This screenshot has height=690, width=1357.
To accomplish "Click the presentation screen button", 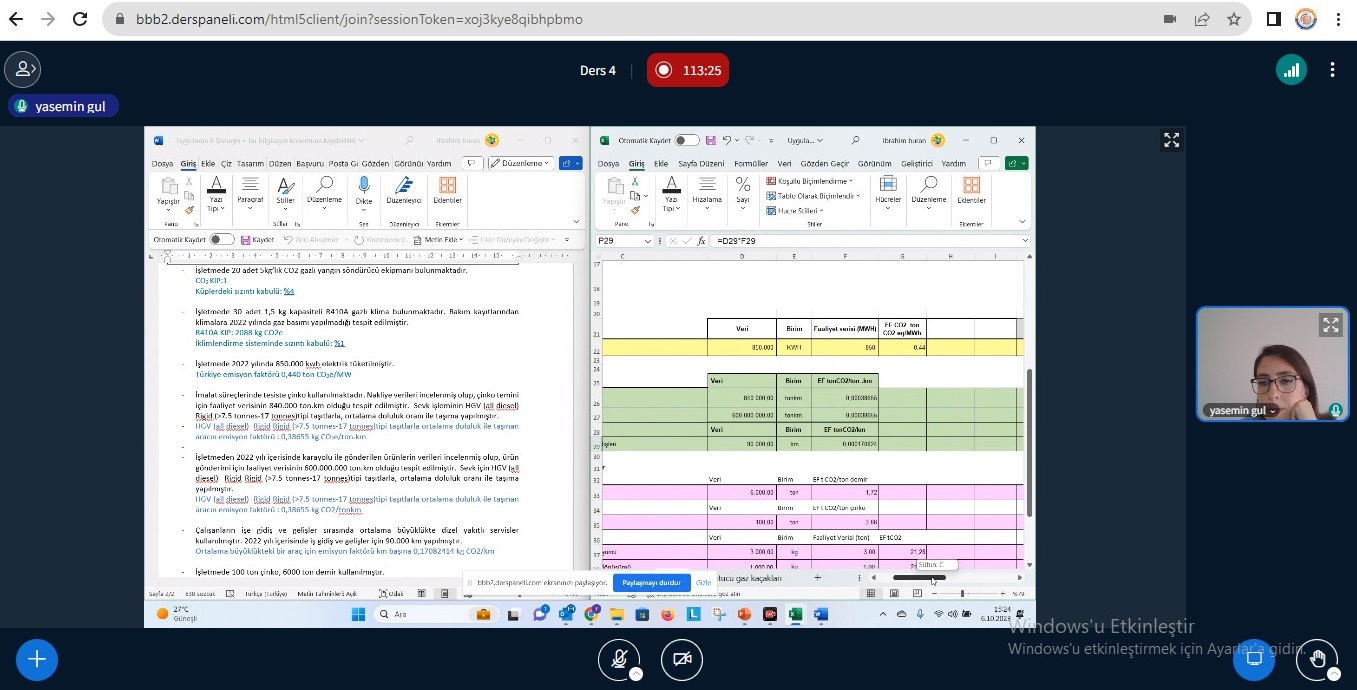I will [1253, 659].
